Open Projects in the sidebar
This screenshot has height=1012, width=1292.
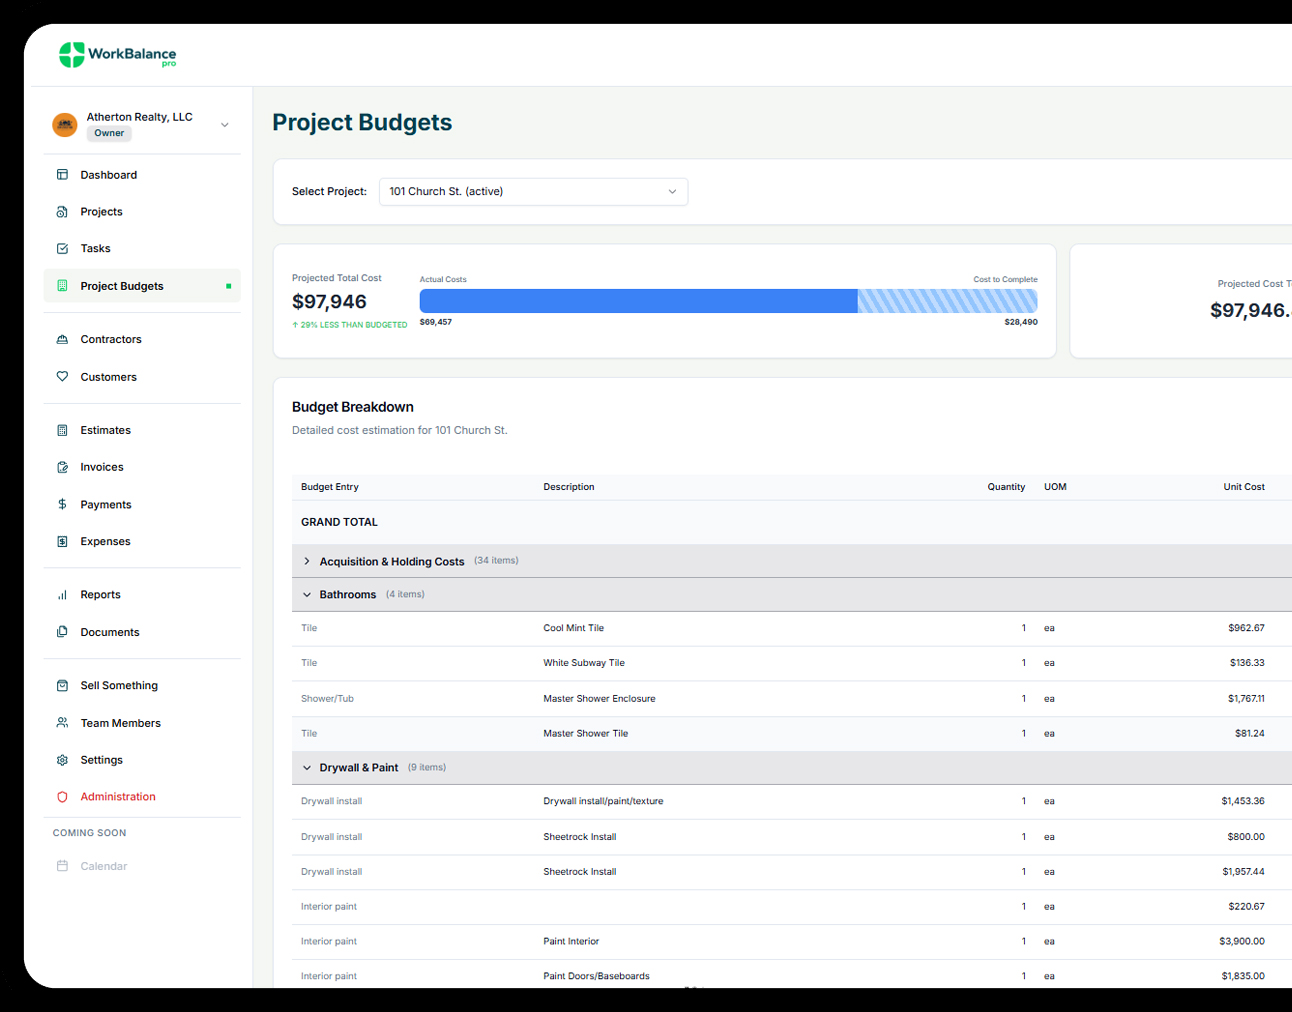101,212
